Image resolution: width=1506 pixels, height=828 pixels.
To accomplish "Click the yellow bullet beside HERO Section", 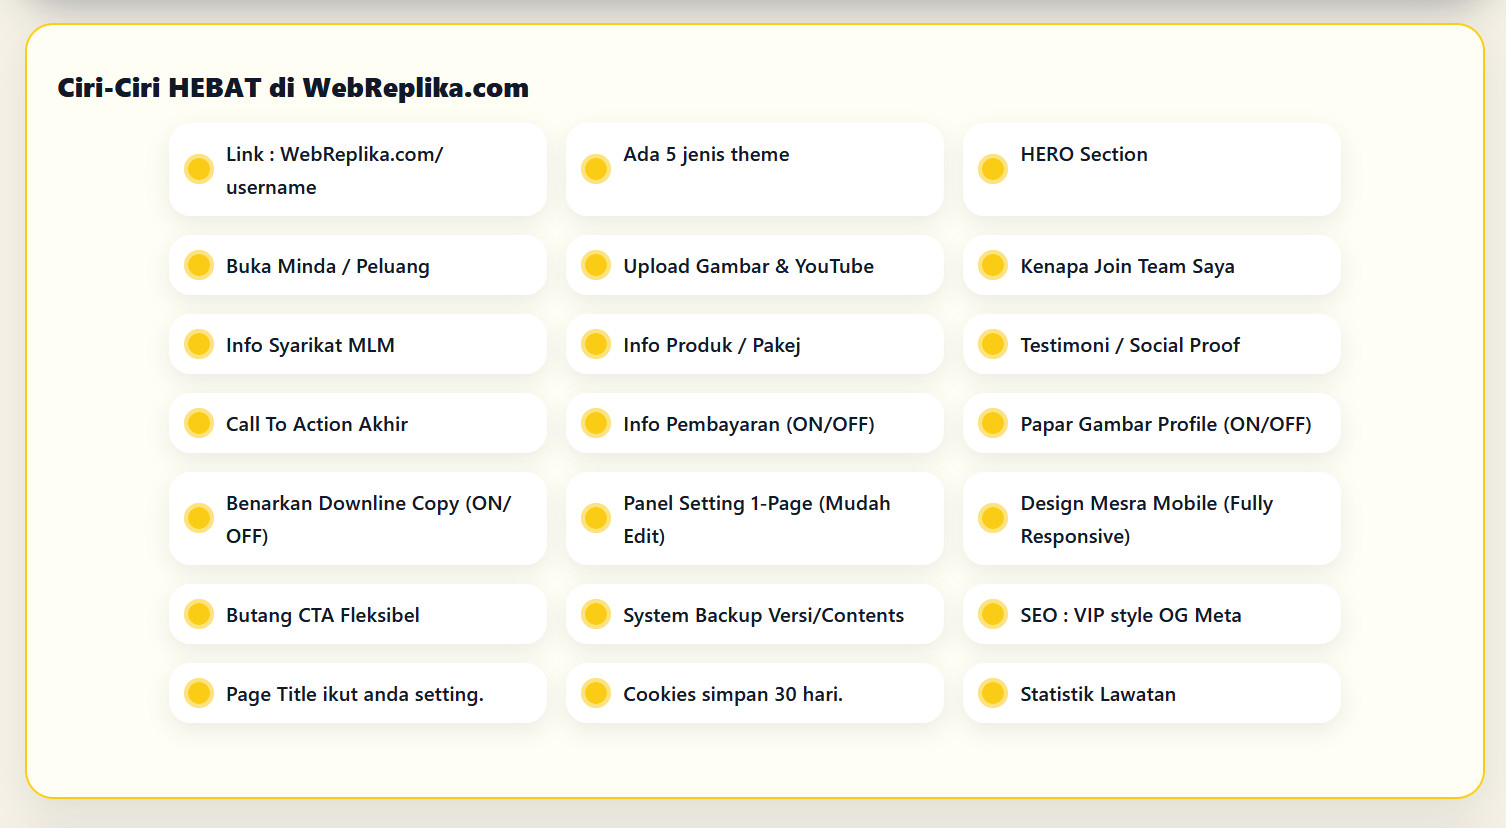I will click(x=993, y=169).
